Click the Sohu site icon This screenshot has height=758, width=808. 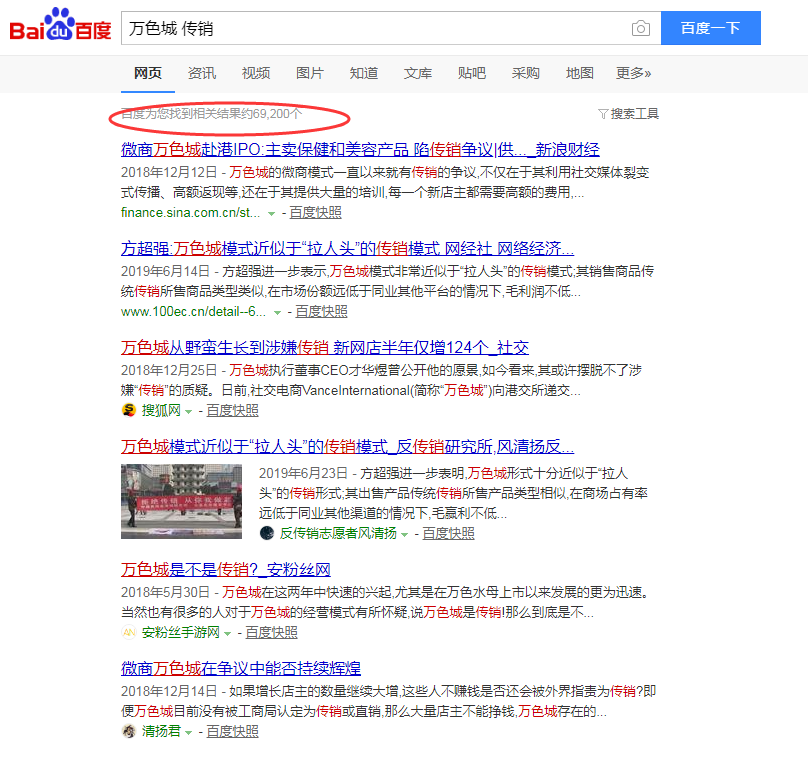[x=128, y=410]
